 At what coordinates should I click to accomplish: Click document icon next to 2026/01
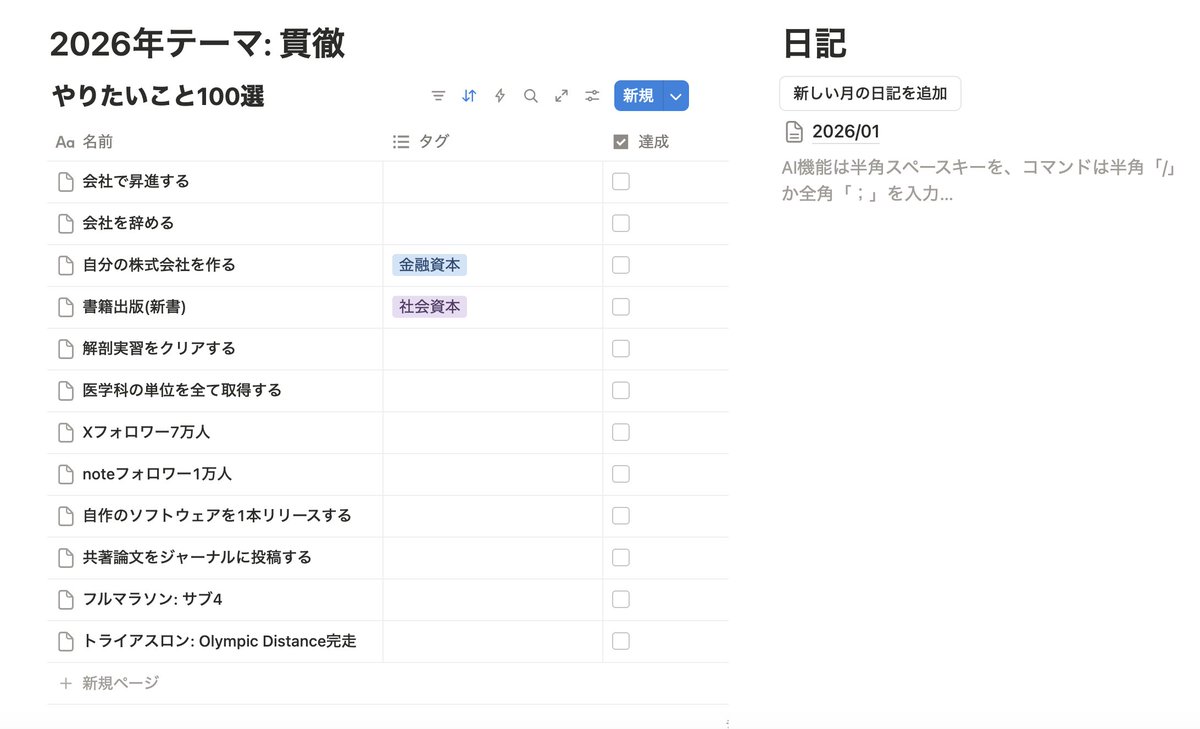794,132
